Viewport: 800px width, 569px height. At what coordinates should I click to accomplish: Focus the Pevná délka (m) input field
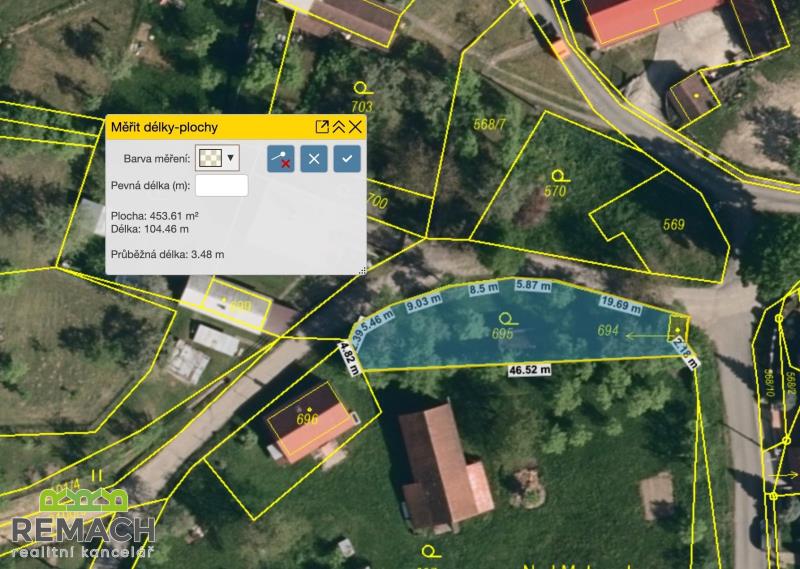coord(221,185)
